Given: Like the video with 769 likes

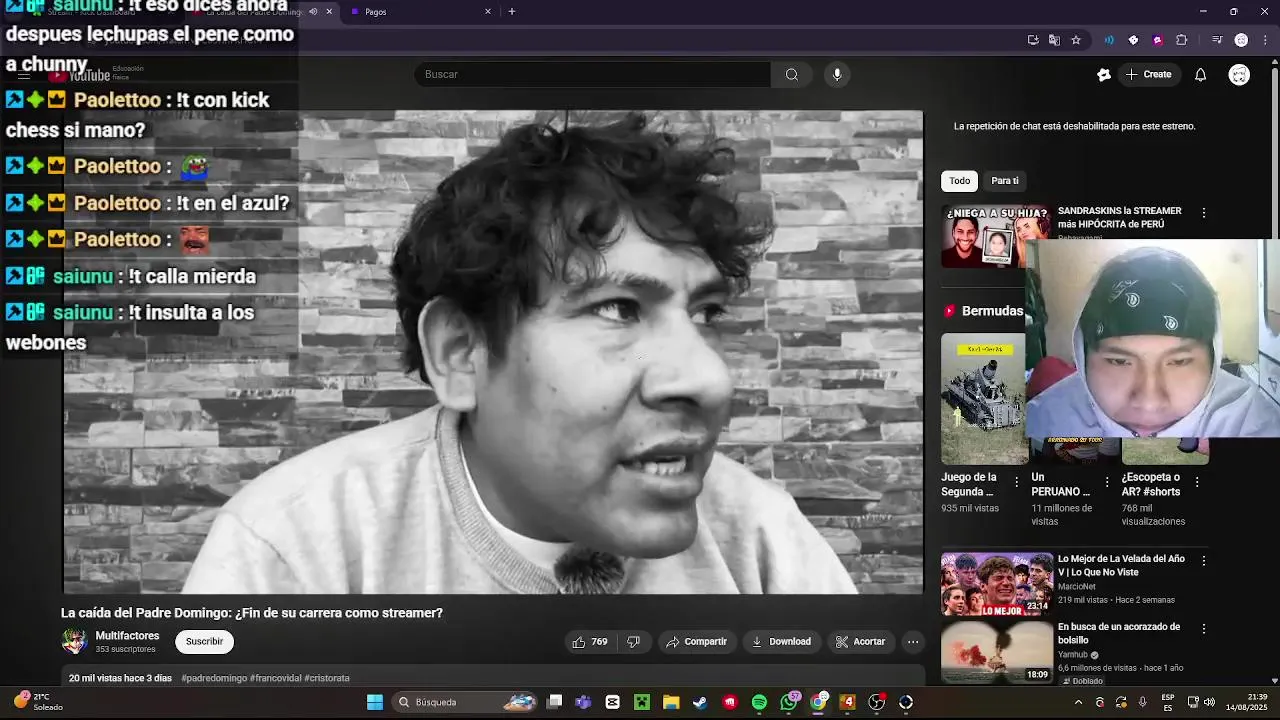Looking at the screenshot, I should (x=589, y=642).
